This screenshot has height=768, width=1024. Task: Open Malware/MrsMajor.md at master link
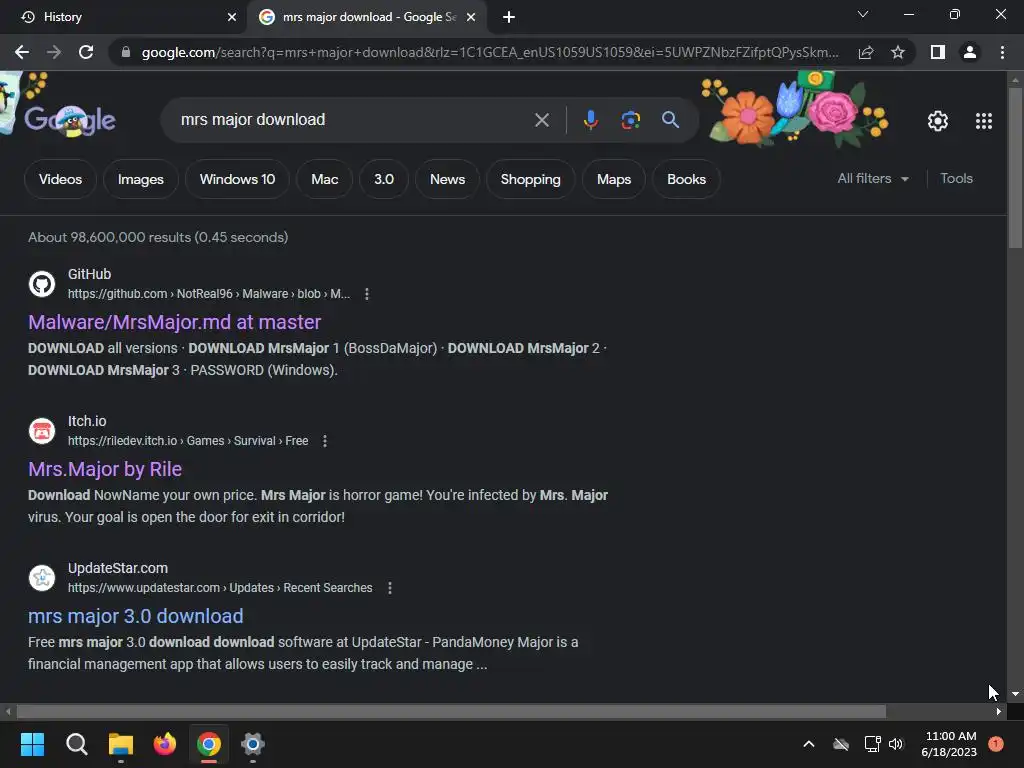[174, 322]
